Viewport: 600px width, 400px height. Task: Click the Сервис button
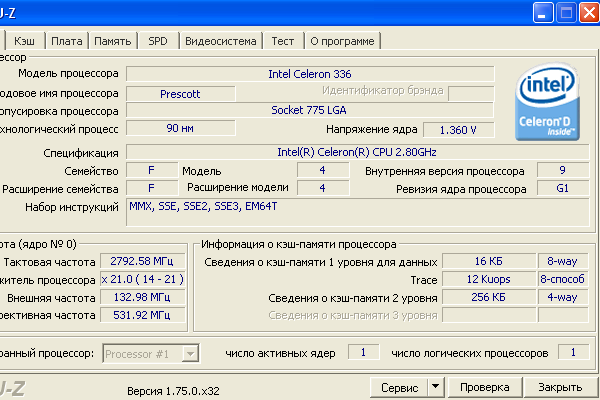(398, 386)
